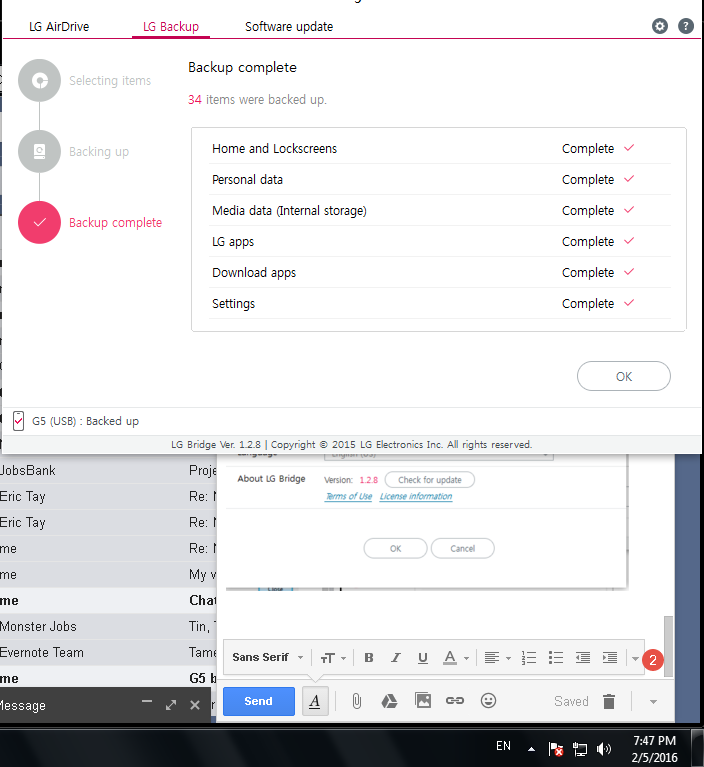Screen dimensions: 704x767
Task: Open Sans Serif font dropdown
Action: coord(268,657)
